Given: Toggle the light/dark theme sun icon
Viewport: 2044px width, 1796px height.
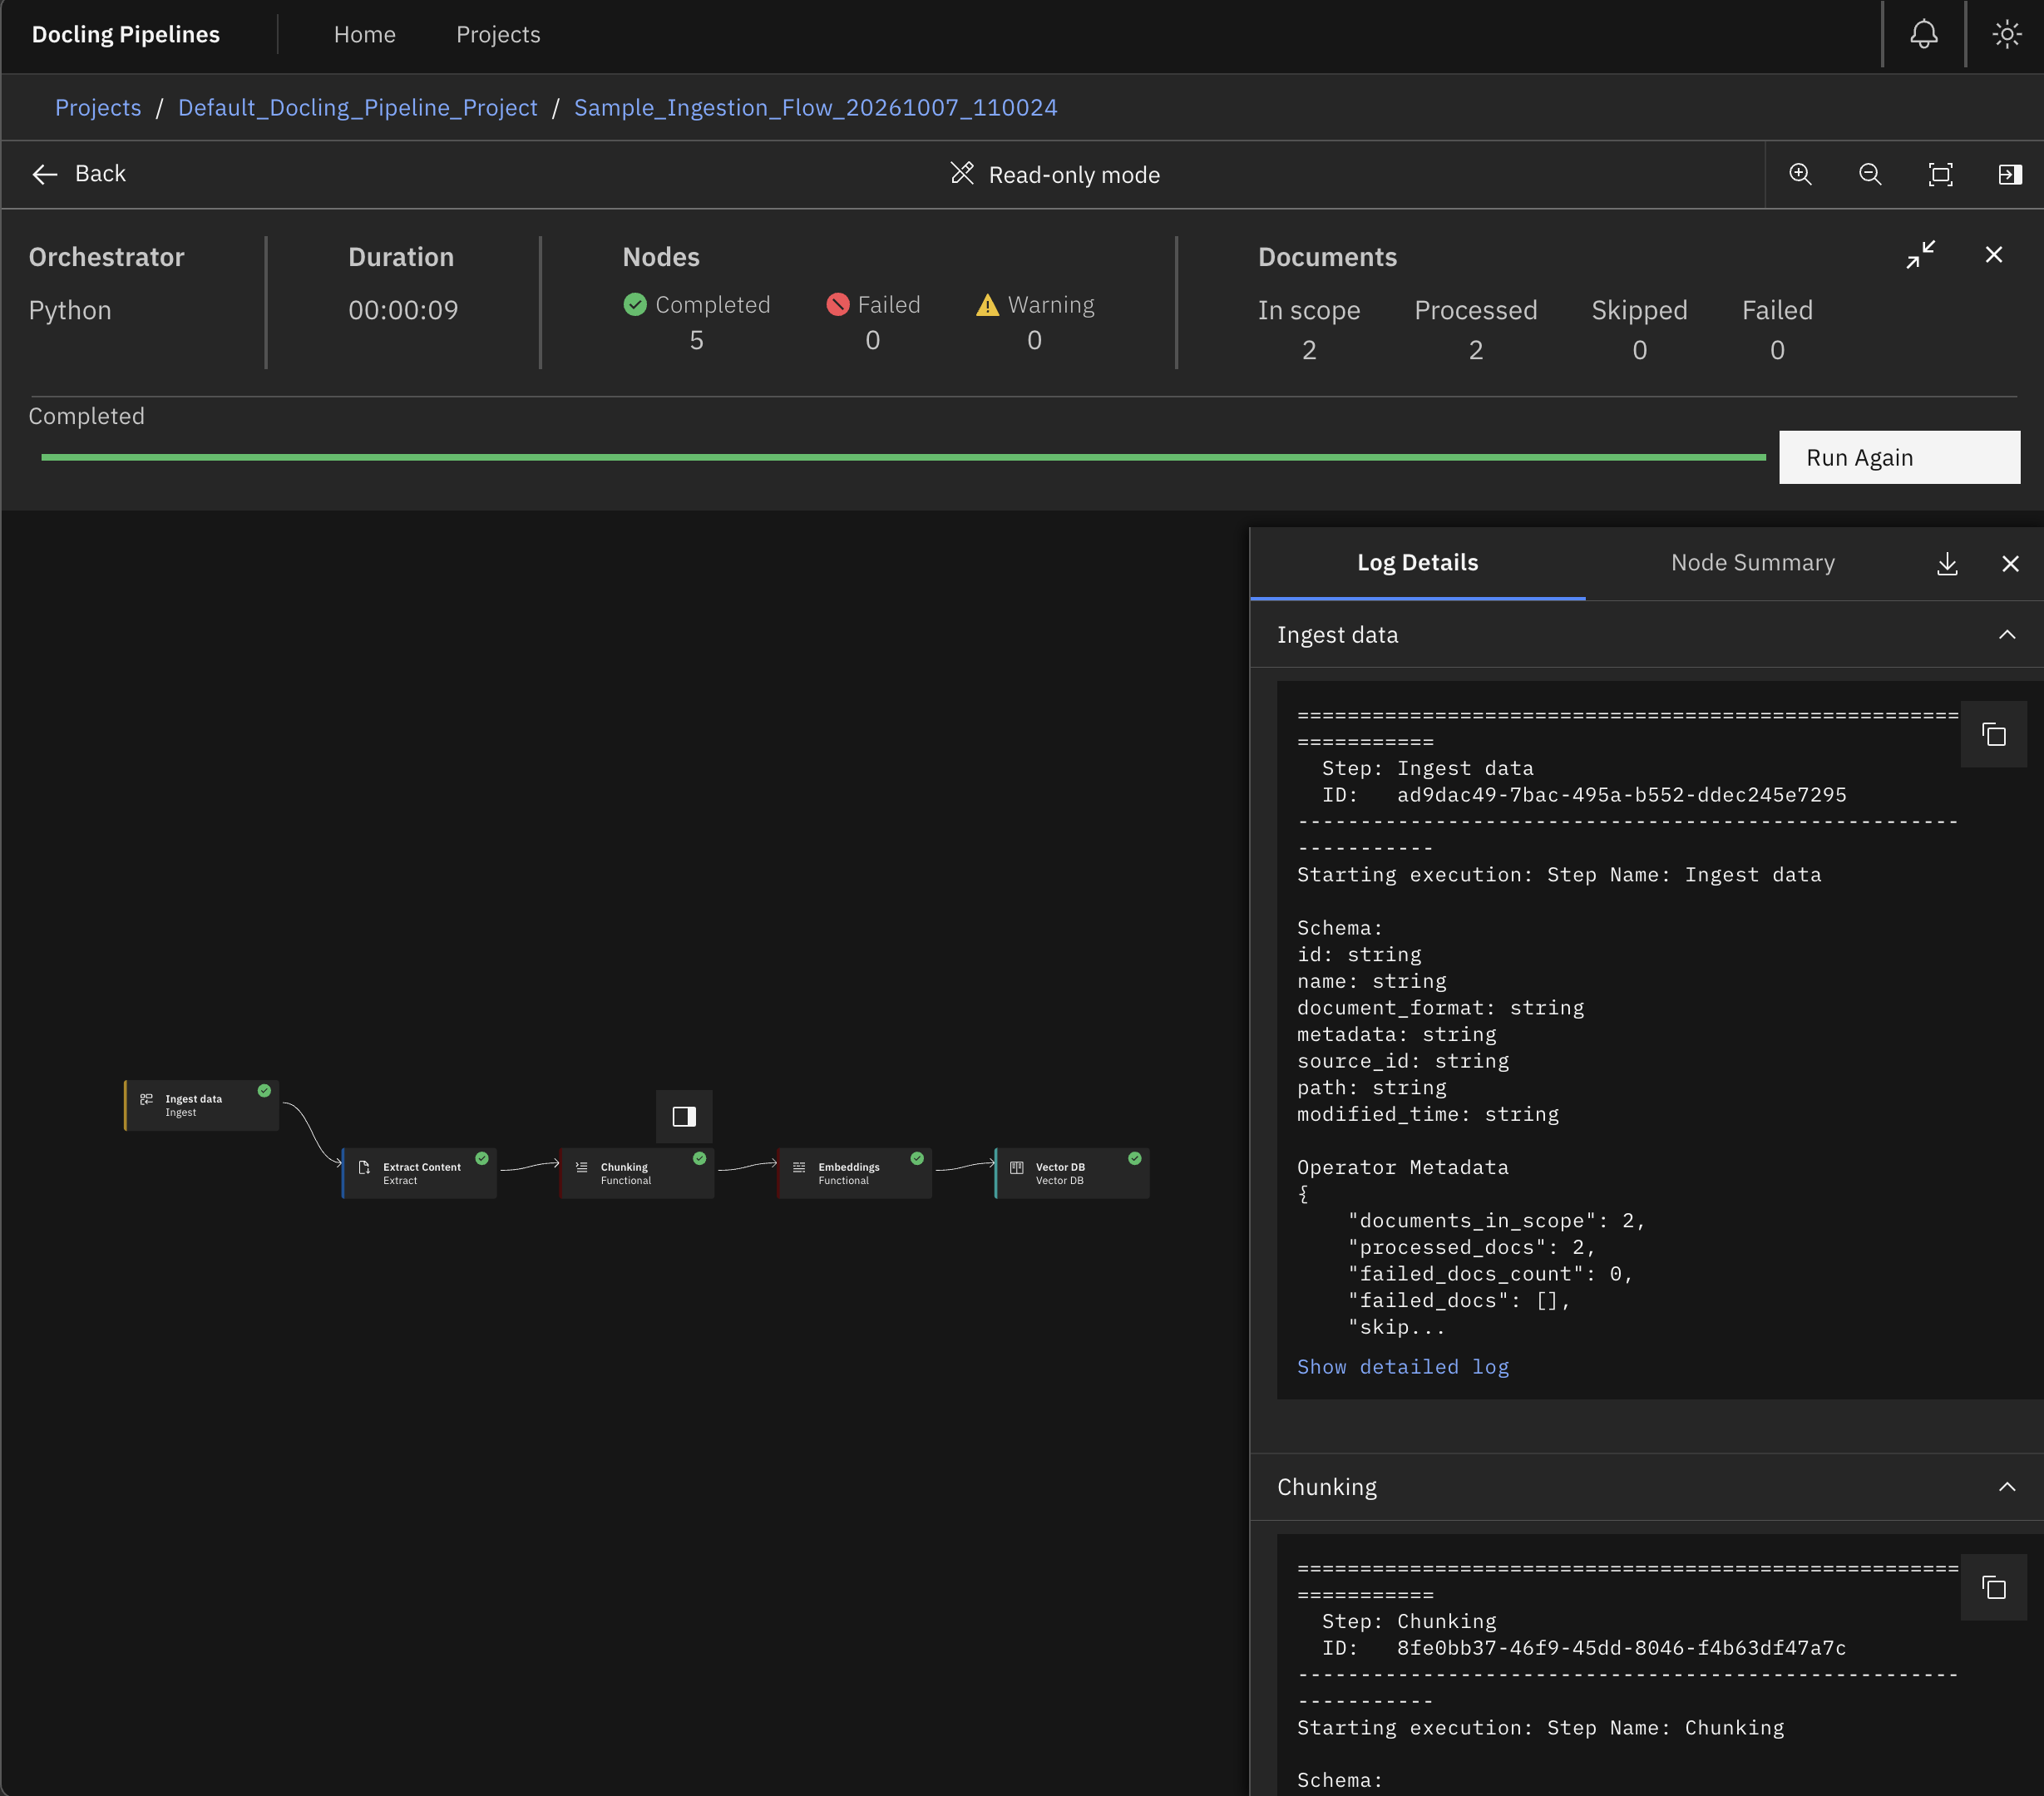Looking at the screenshot, I should coord(2006,35).
